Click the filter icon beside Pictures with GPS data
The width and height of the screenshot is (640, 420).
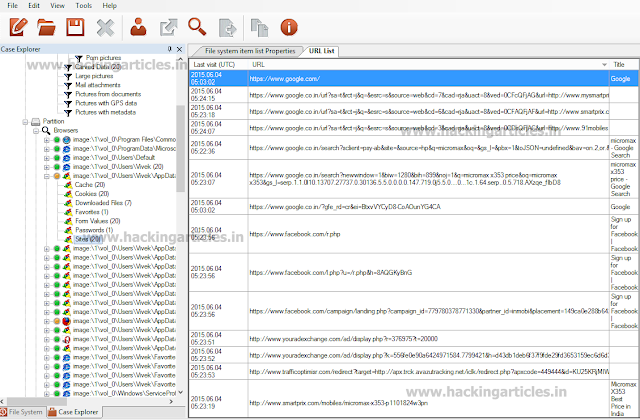[68, 104]
